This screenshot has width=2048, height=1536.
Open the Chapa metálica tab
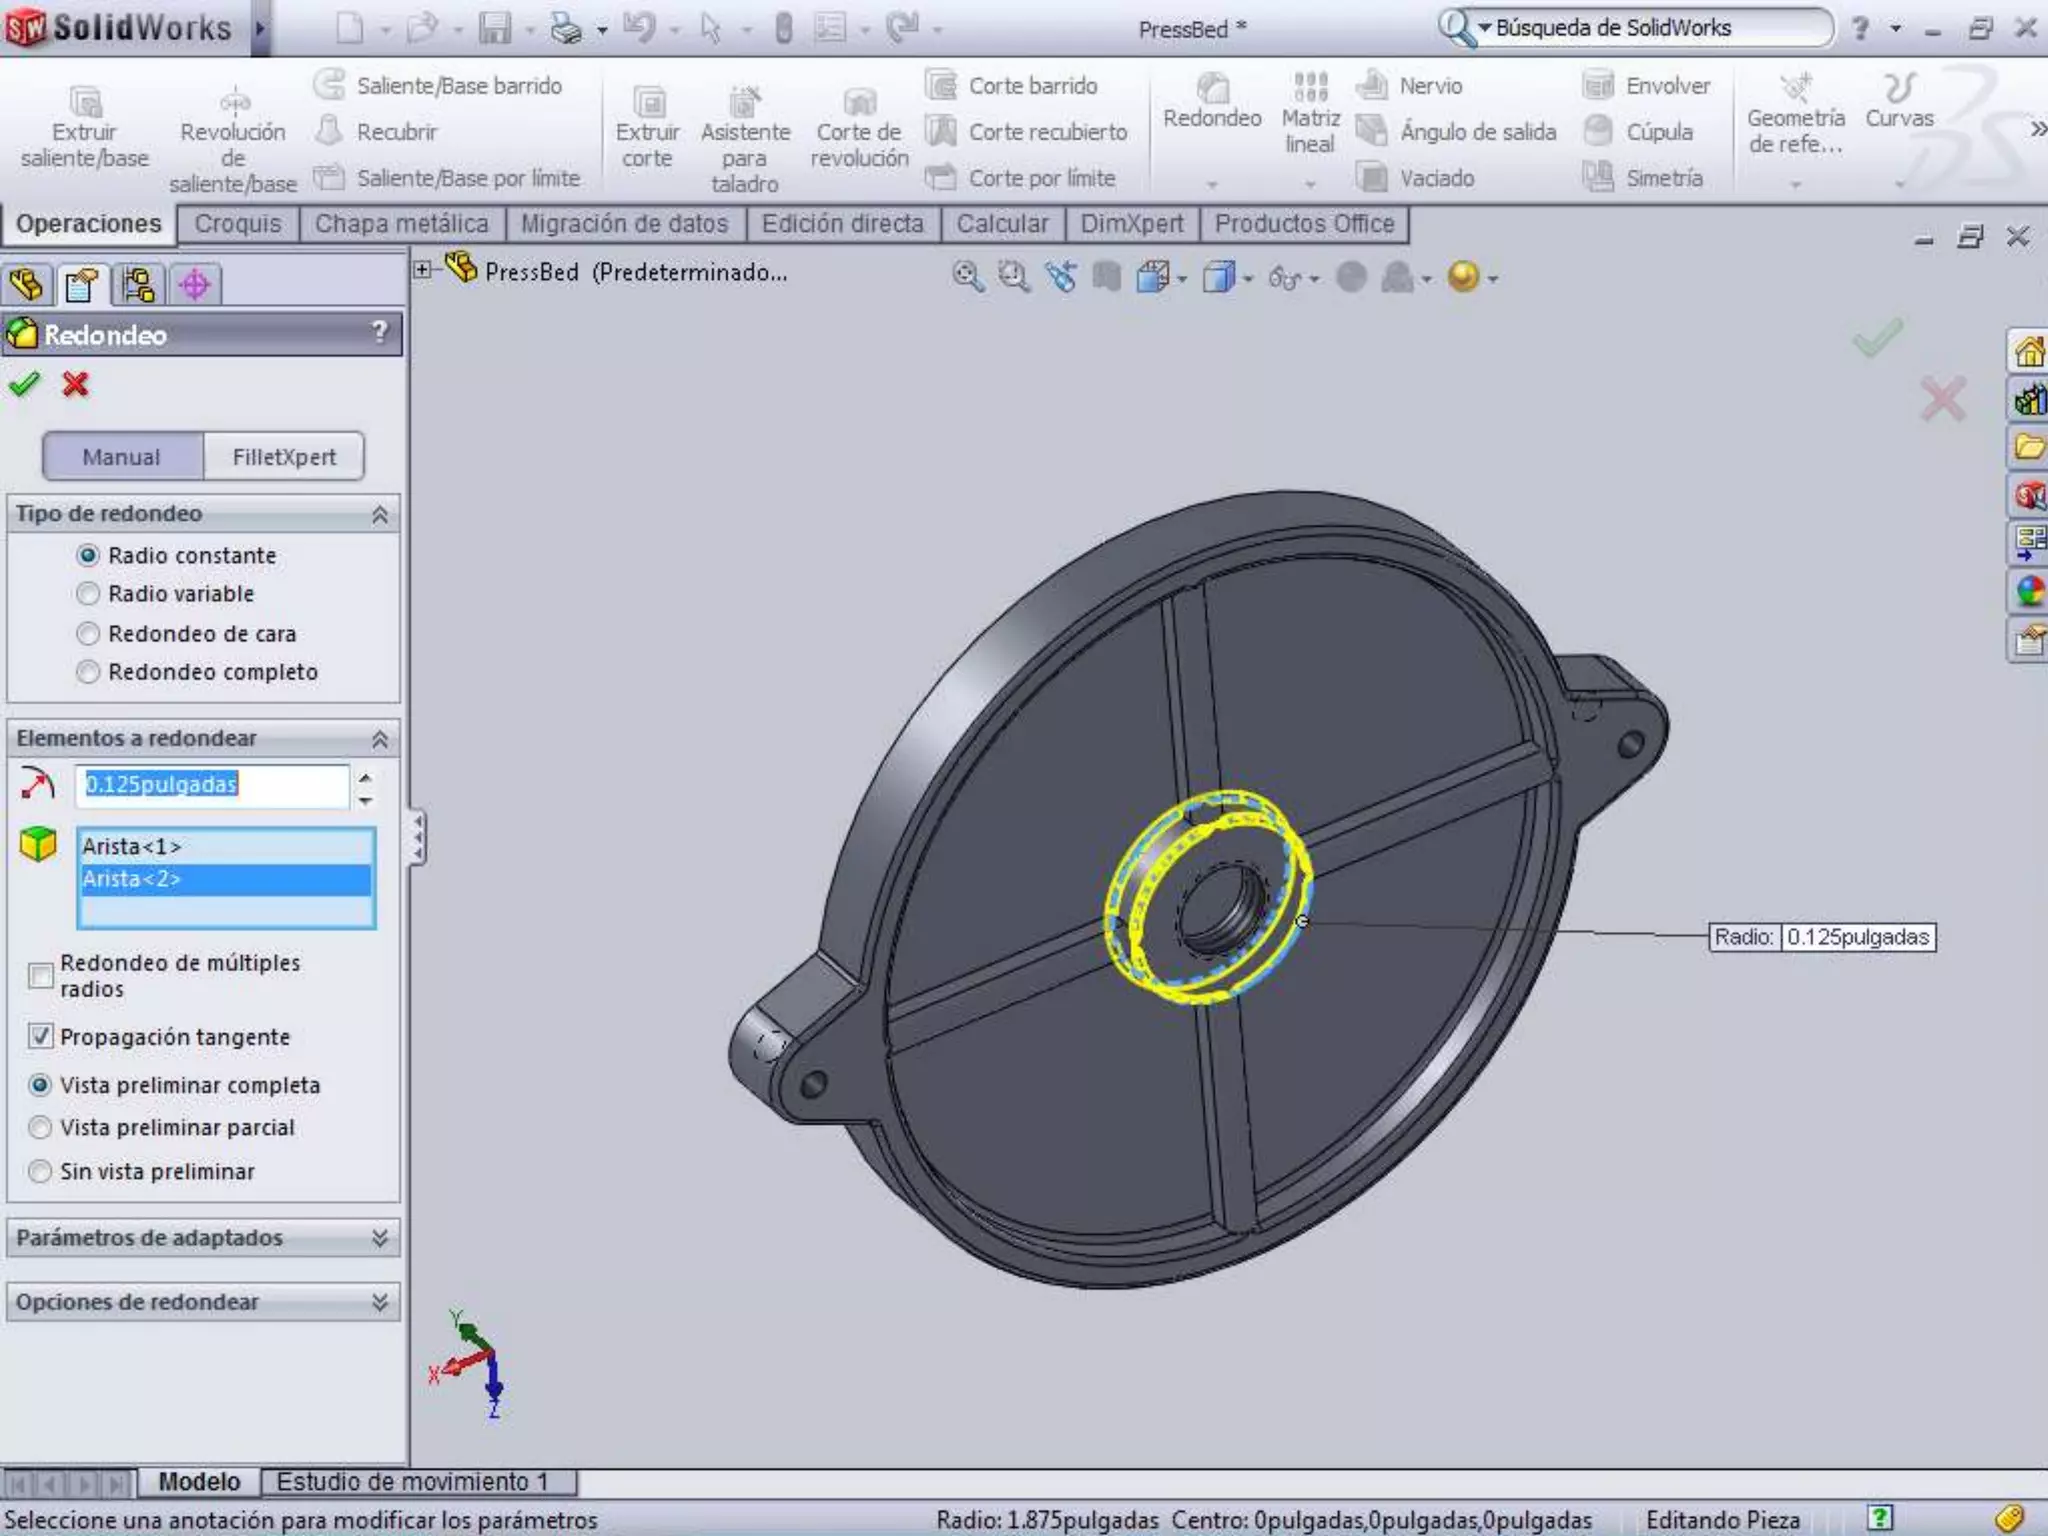(401, 224)
